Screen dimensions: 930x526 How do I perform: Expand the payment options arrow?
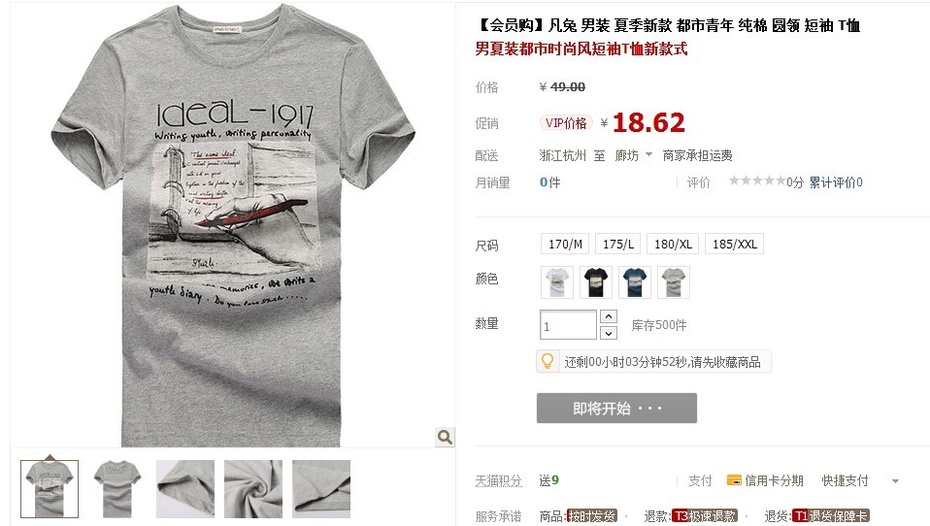point(896,481)
